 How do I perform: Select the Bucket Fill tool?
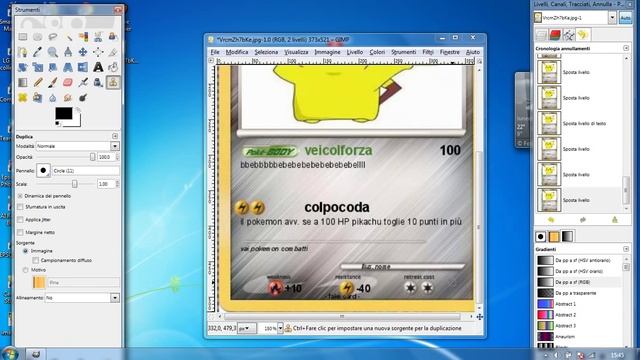(113, 67)
